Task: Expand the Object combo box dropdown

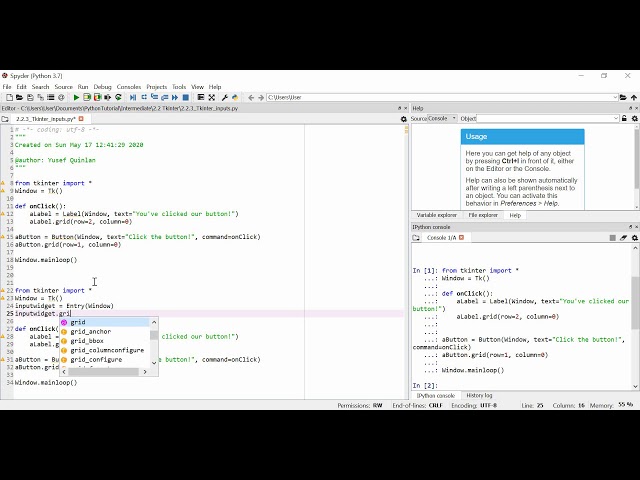Action: pos(616,118)
